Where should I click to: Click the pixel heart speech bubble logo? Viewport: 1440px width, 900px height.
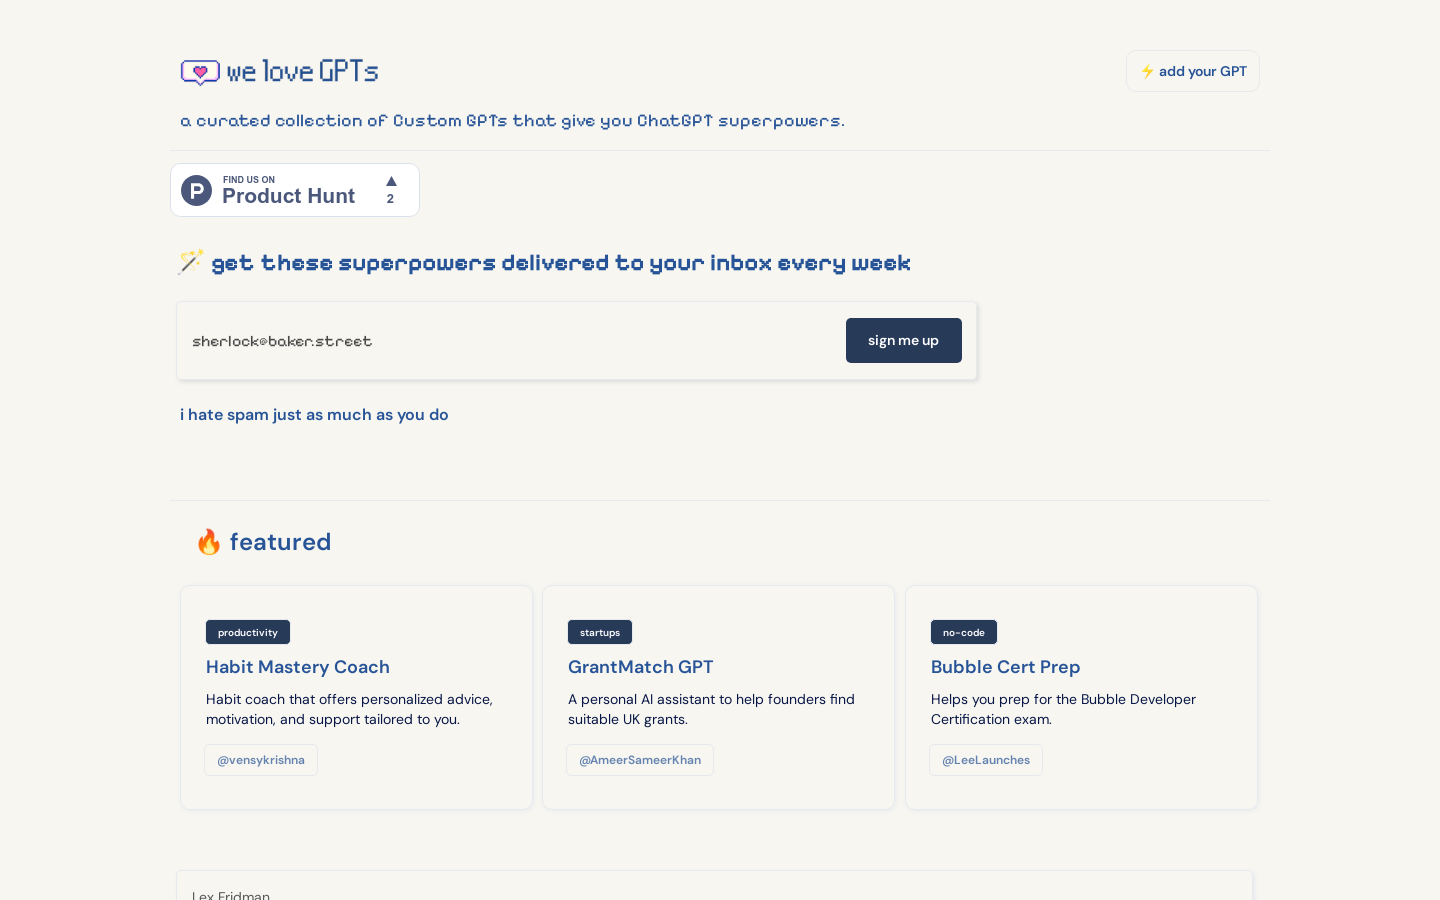(x=200, y=72)
